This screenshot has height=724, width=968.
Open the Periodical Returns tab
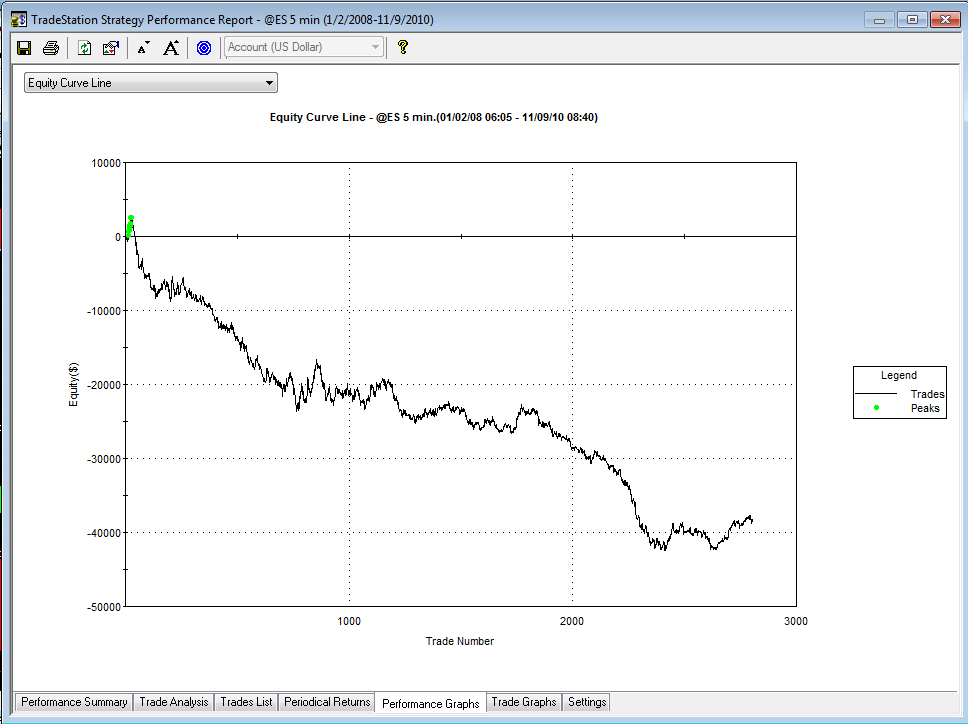(x=327, y=702)
